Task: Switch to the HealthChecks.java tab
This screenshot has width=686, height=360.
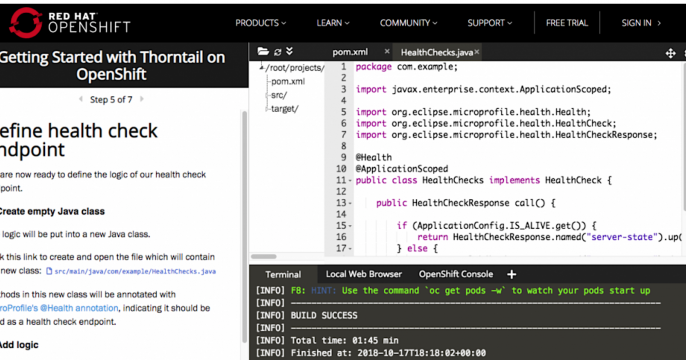Action: tap(437, 52)
